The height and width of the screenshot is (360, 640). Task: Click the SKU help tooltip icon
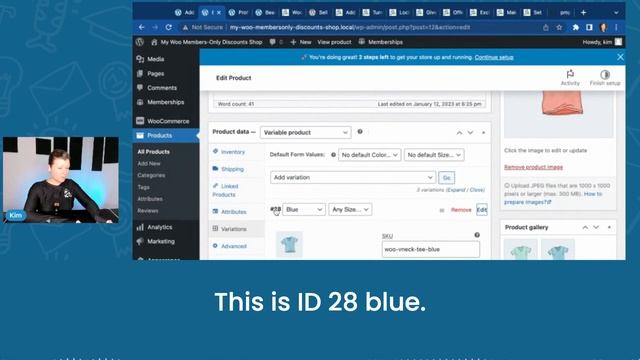tap(477, 235)
